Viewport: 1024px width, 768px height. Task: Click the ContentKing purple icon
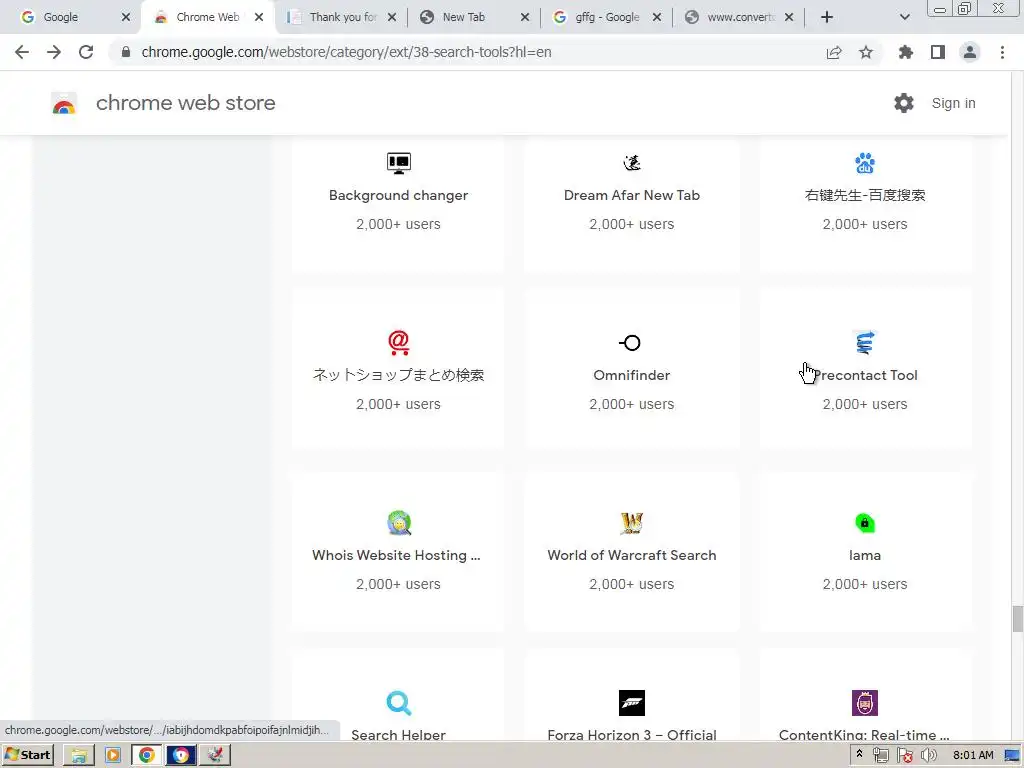point(865,703)
